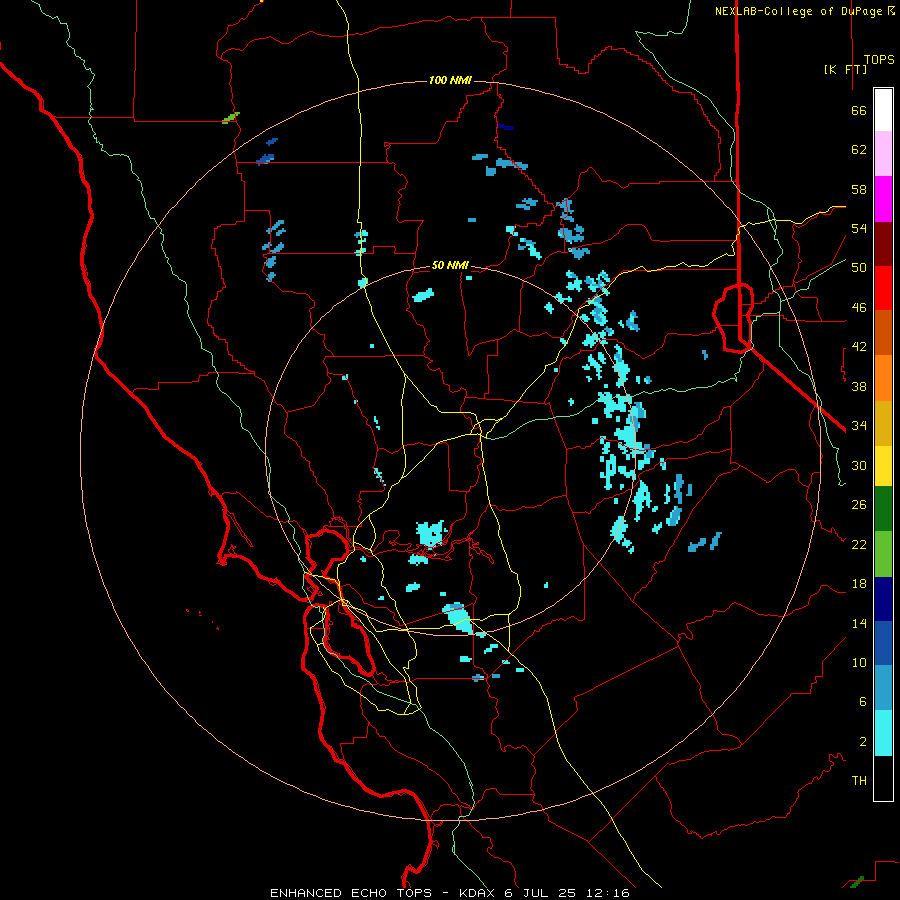Viewport: 900px width, 900px height.
Task: Click the small navy echo north of the 100 NMI ring
Action: (505, 127)
